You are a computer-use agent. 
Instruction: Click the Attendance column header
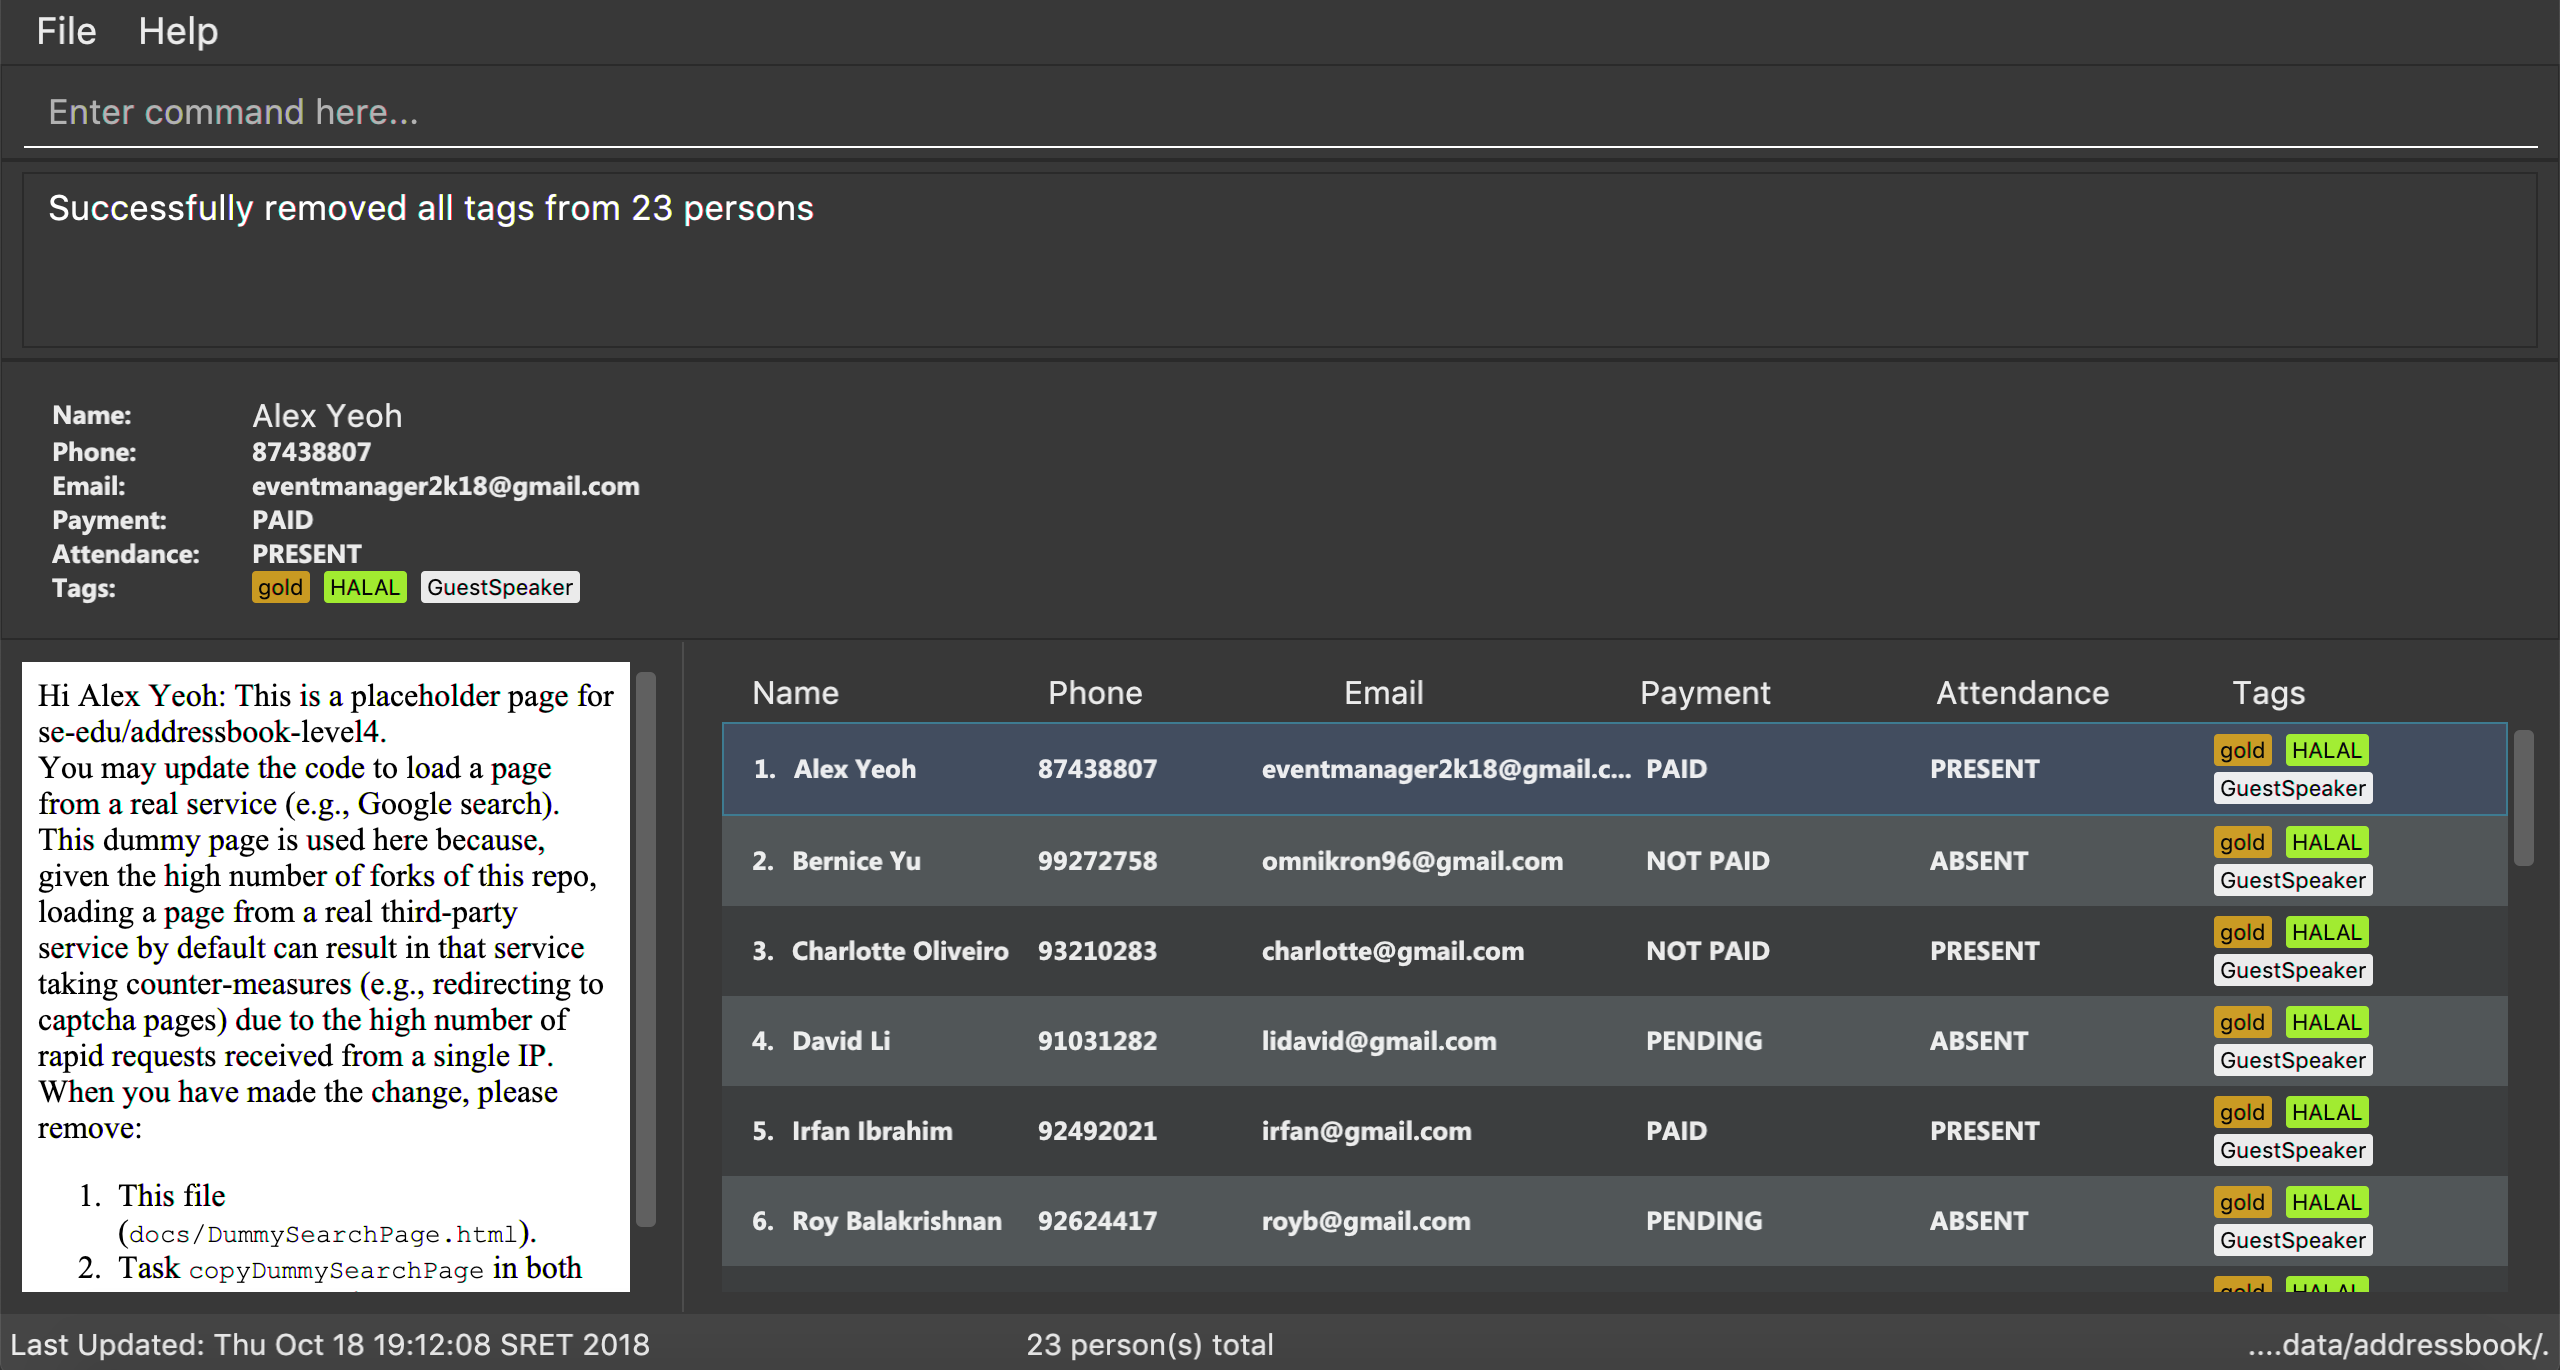pyautogui.click(x=2022, y=693)
